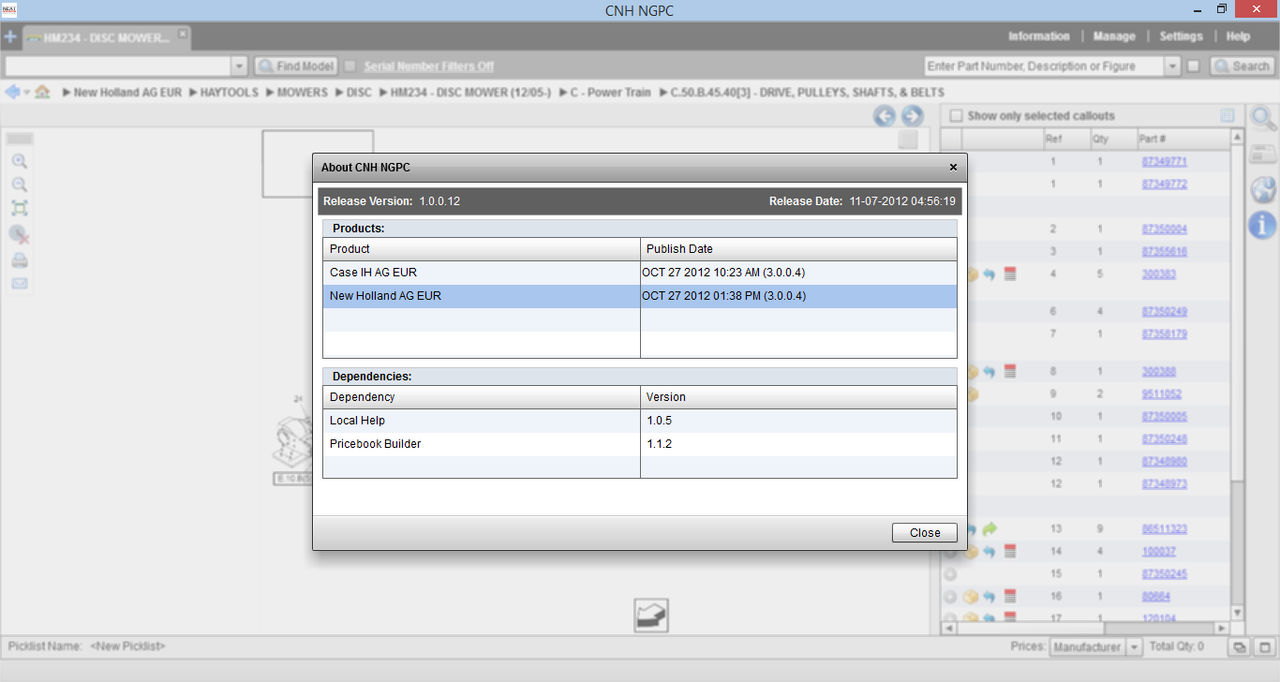This screenshot has width=1280, height=682.
Task: Click Serial Number Filters Off link
Action: click(x=429, y=66)
